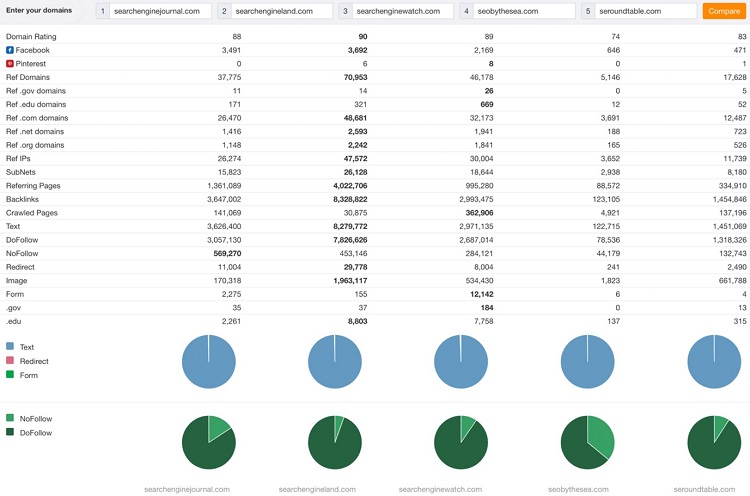Edit domain field containing seroundtable.com
This screenshot has width=750, height=496.
[x=646, y=11]
